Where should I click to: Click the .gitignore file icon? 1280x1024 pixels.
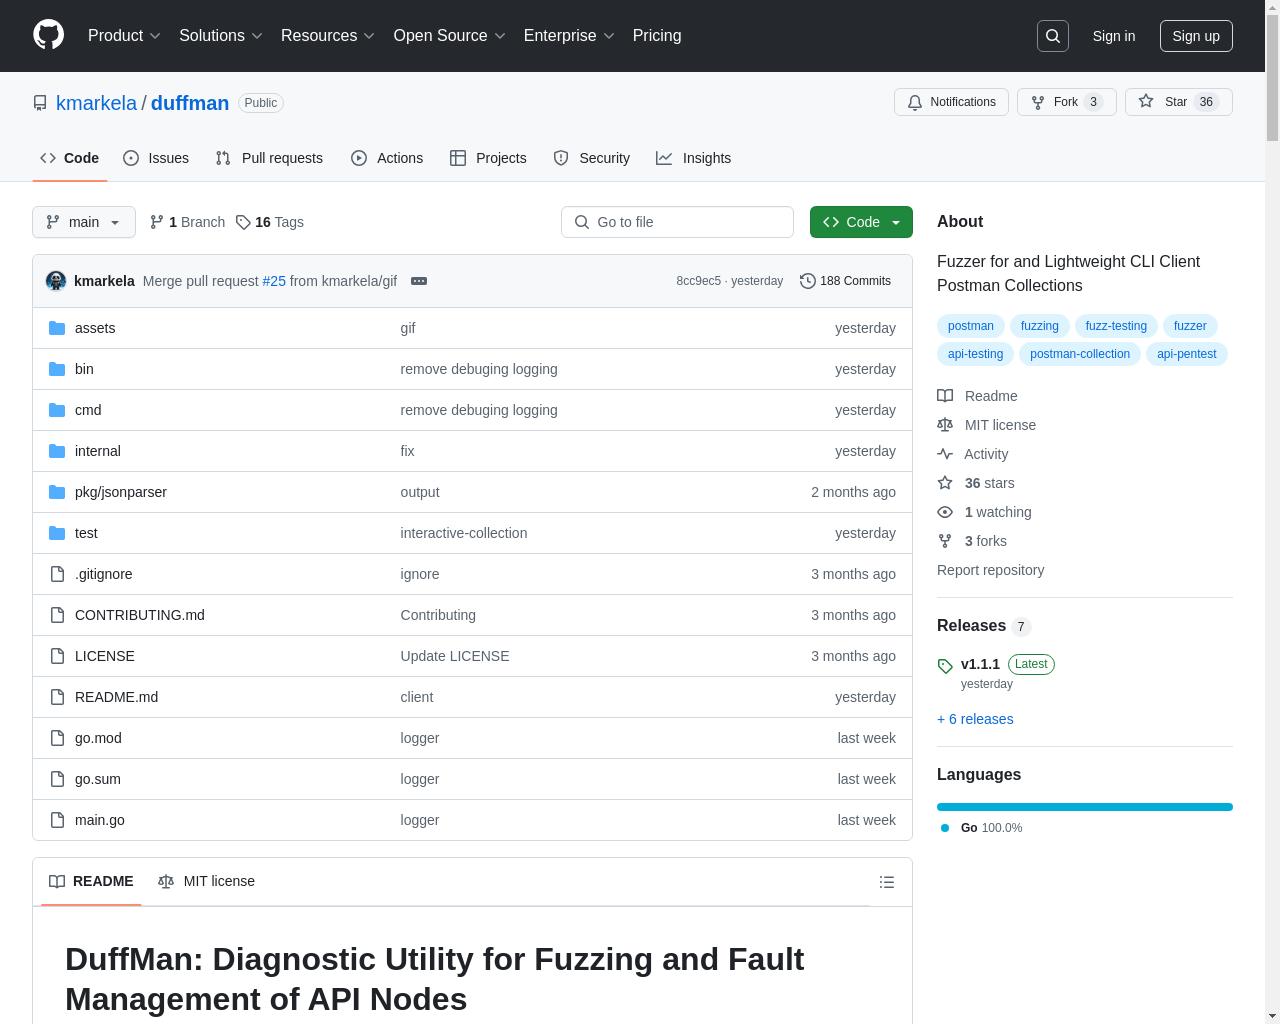coord(57,574)
